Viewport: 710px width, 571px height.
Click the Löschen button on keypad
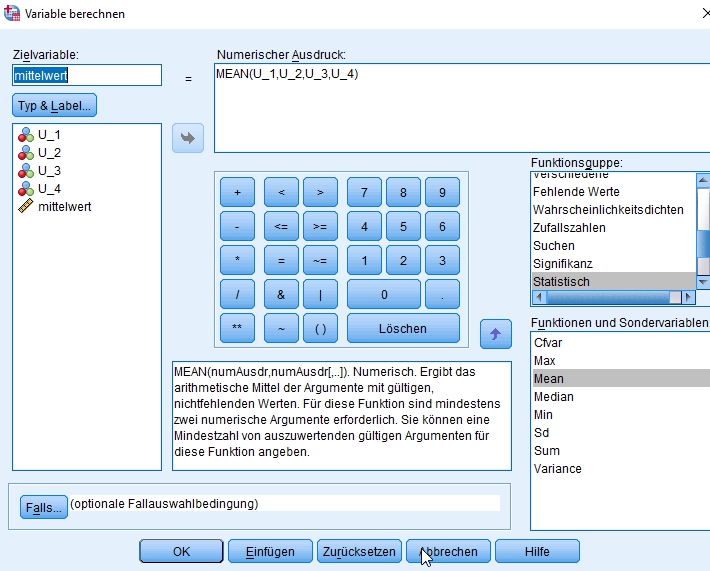pos(403,329)
